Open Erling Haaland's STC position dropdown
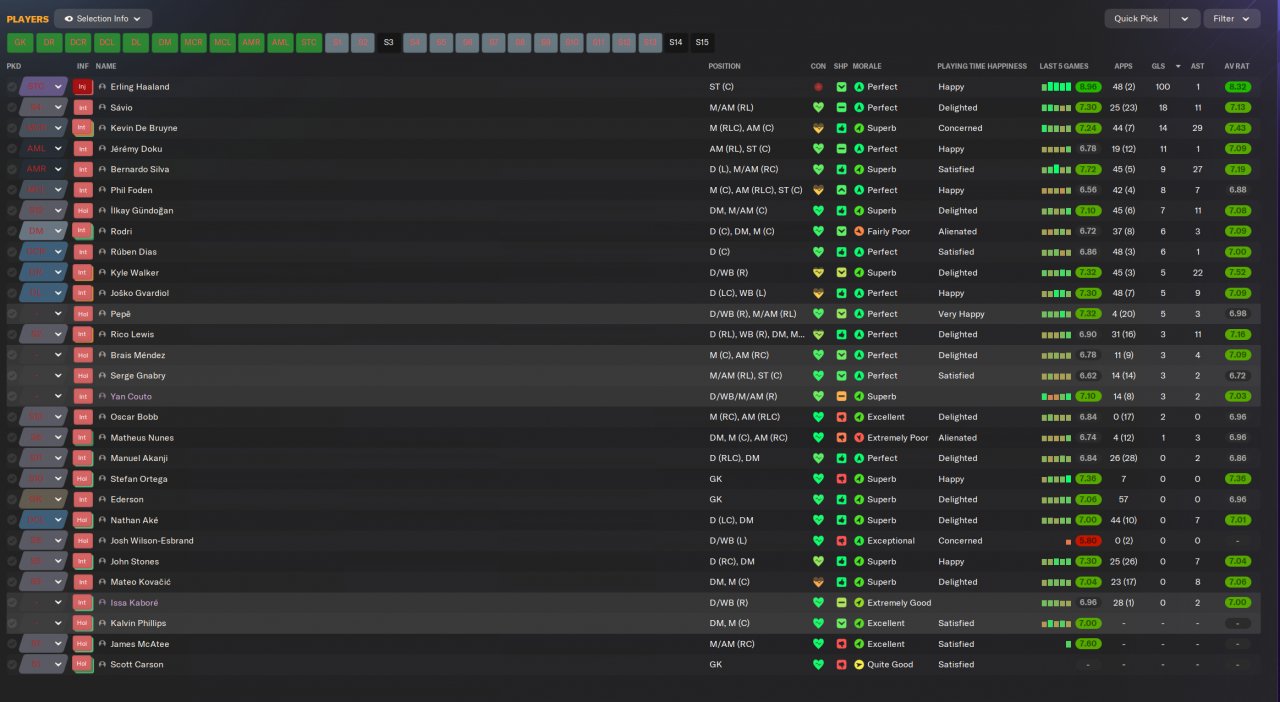This screenshot has width=1280, height=702. (x=43, y=87)
